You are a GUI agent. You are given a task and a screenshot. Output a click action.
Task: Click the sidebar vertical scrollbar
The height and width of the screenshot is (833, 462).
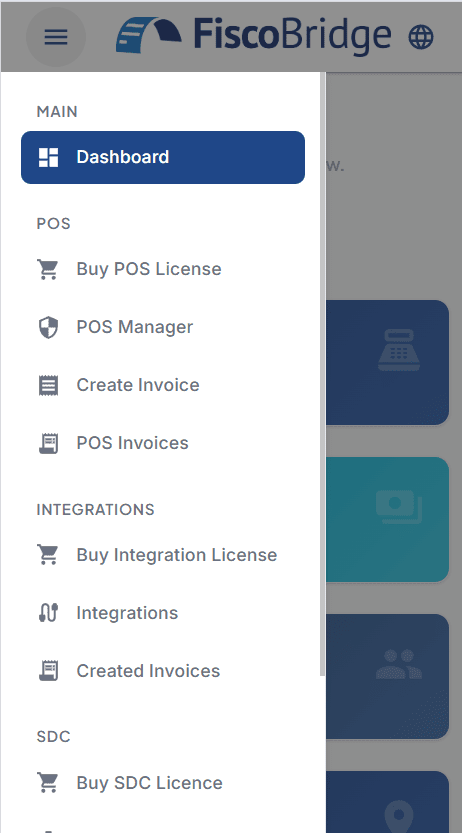click(x=322, y=374)
